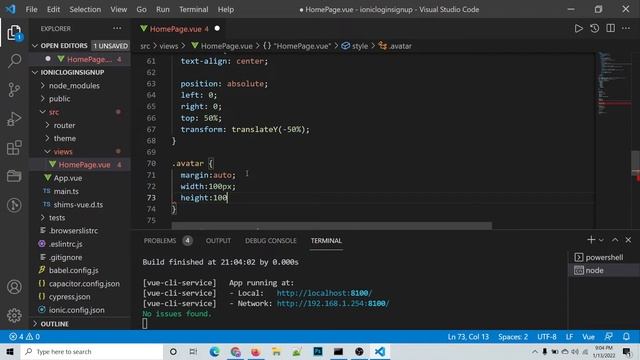640x360 pixels.
Task: Open main.ts file
Action: [x=80, y=191]
